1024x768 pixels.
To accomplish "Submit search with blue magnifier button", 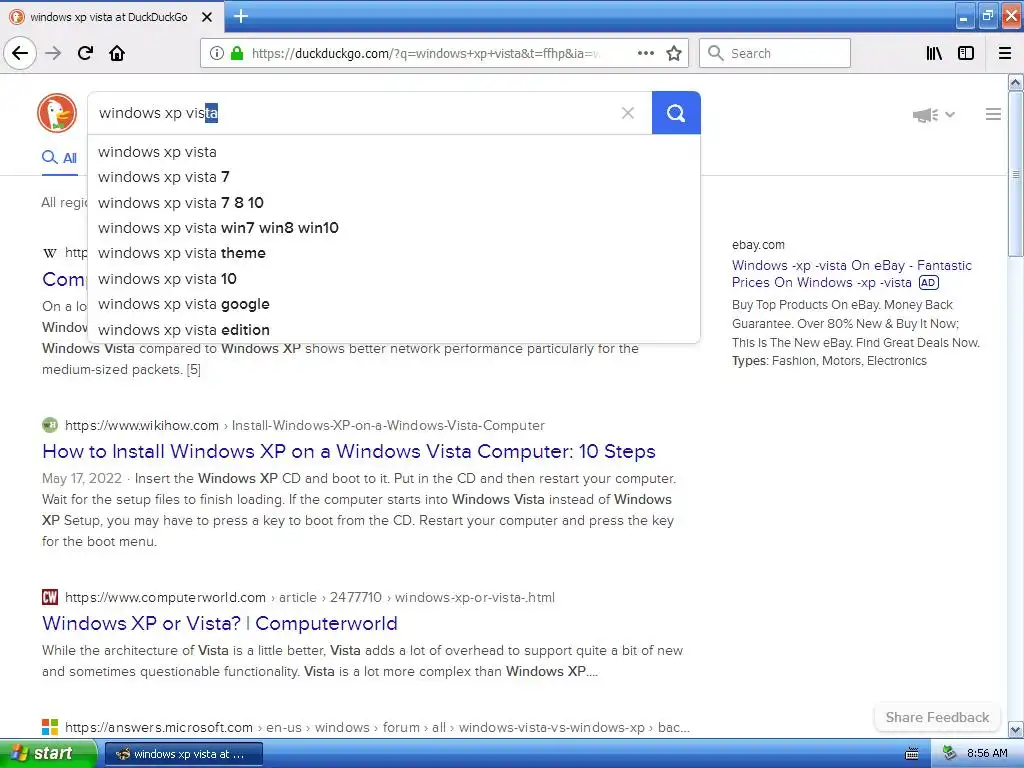I will 676,113.
